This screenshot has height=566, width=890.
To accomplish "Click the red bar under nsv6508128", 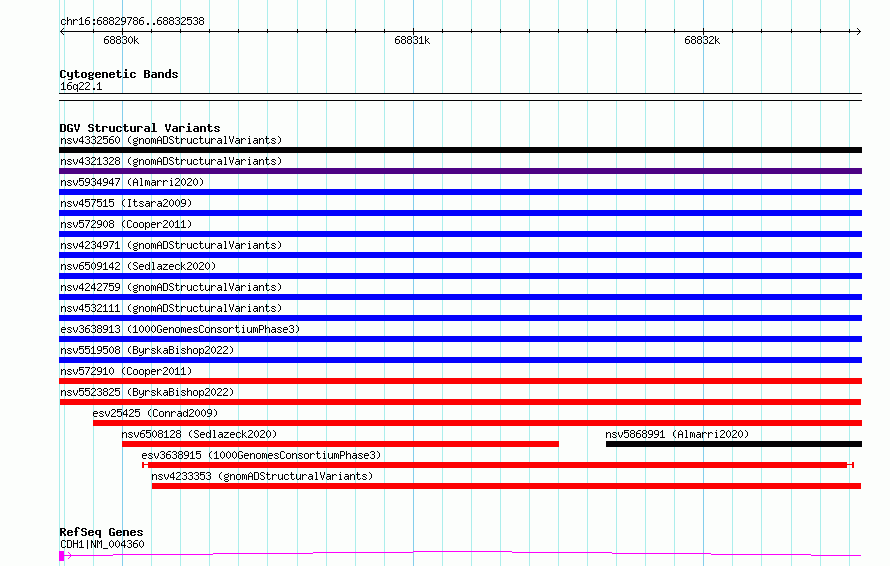I will [x=340, y=444].
